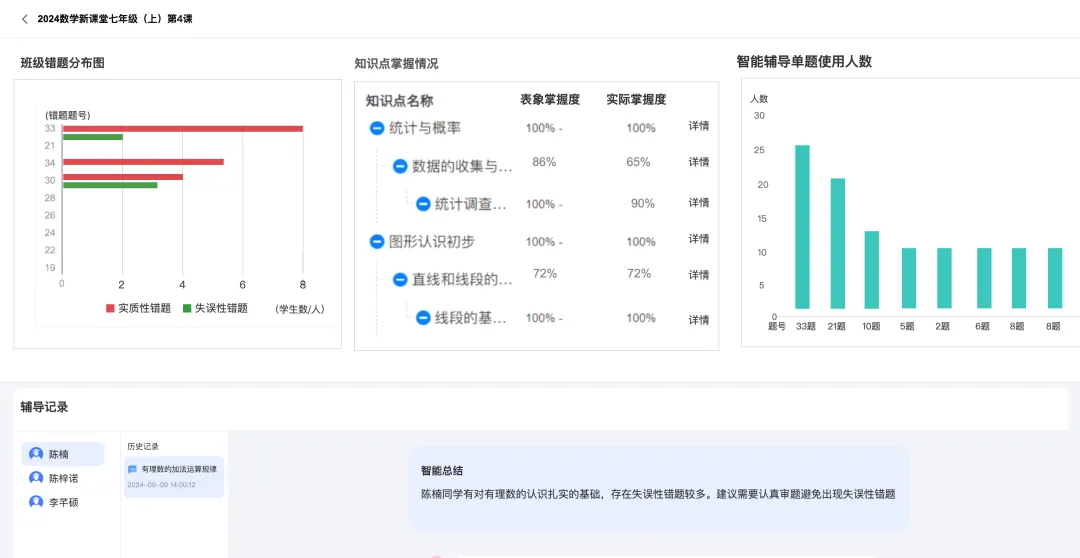Collapse the 数据的收集与… tree node
The image size is (1080, 558).
pyautogui.click(x=400, y=166)
